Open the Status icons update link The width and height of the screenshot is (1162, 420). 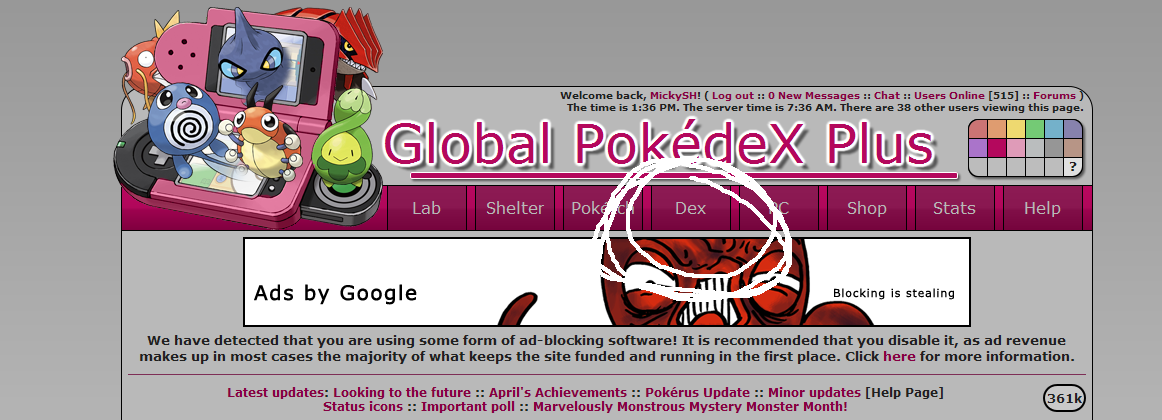point(363,407)
